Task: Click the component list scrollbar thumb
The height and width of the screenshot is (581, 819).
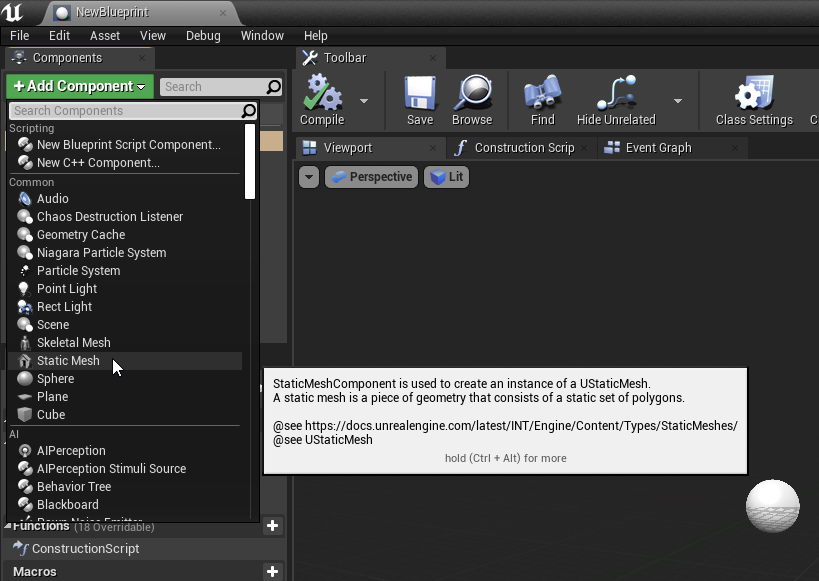Action: pyautogui.click(x=250, y=161)
